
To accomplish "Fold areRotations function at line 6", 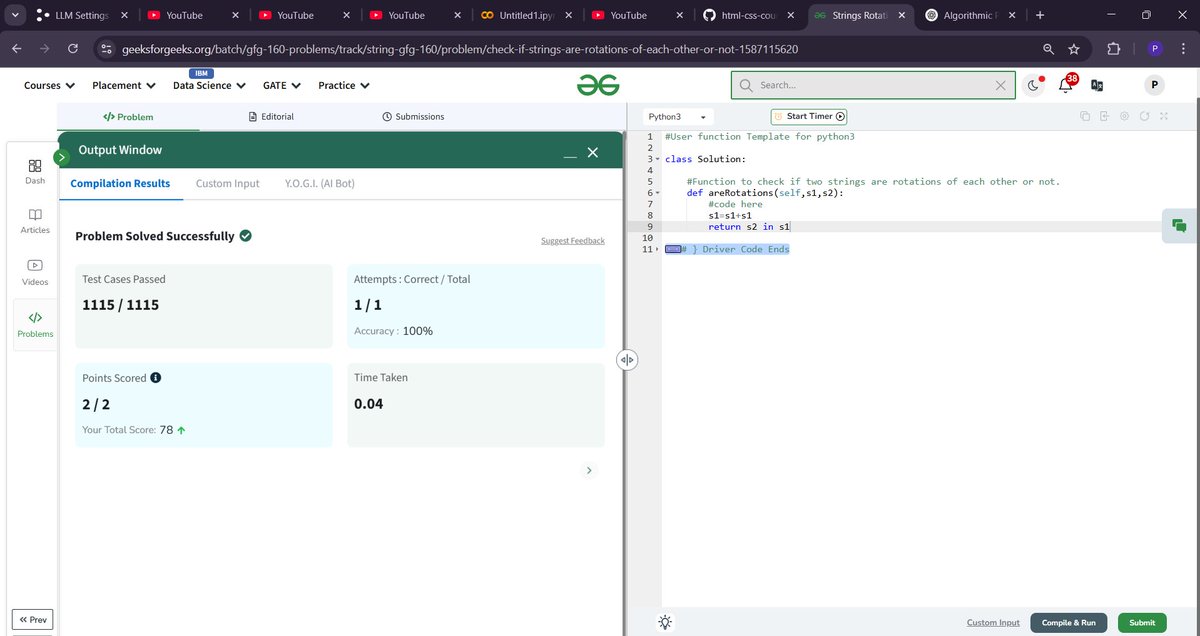I will pyautogui.click(x=657, y=192).
